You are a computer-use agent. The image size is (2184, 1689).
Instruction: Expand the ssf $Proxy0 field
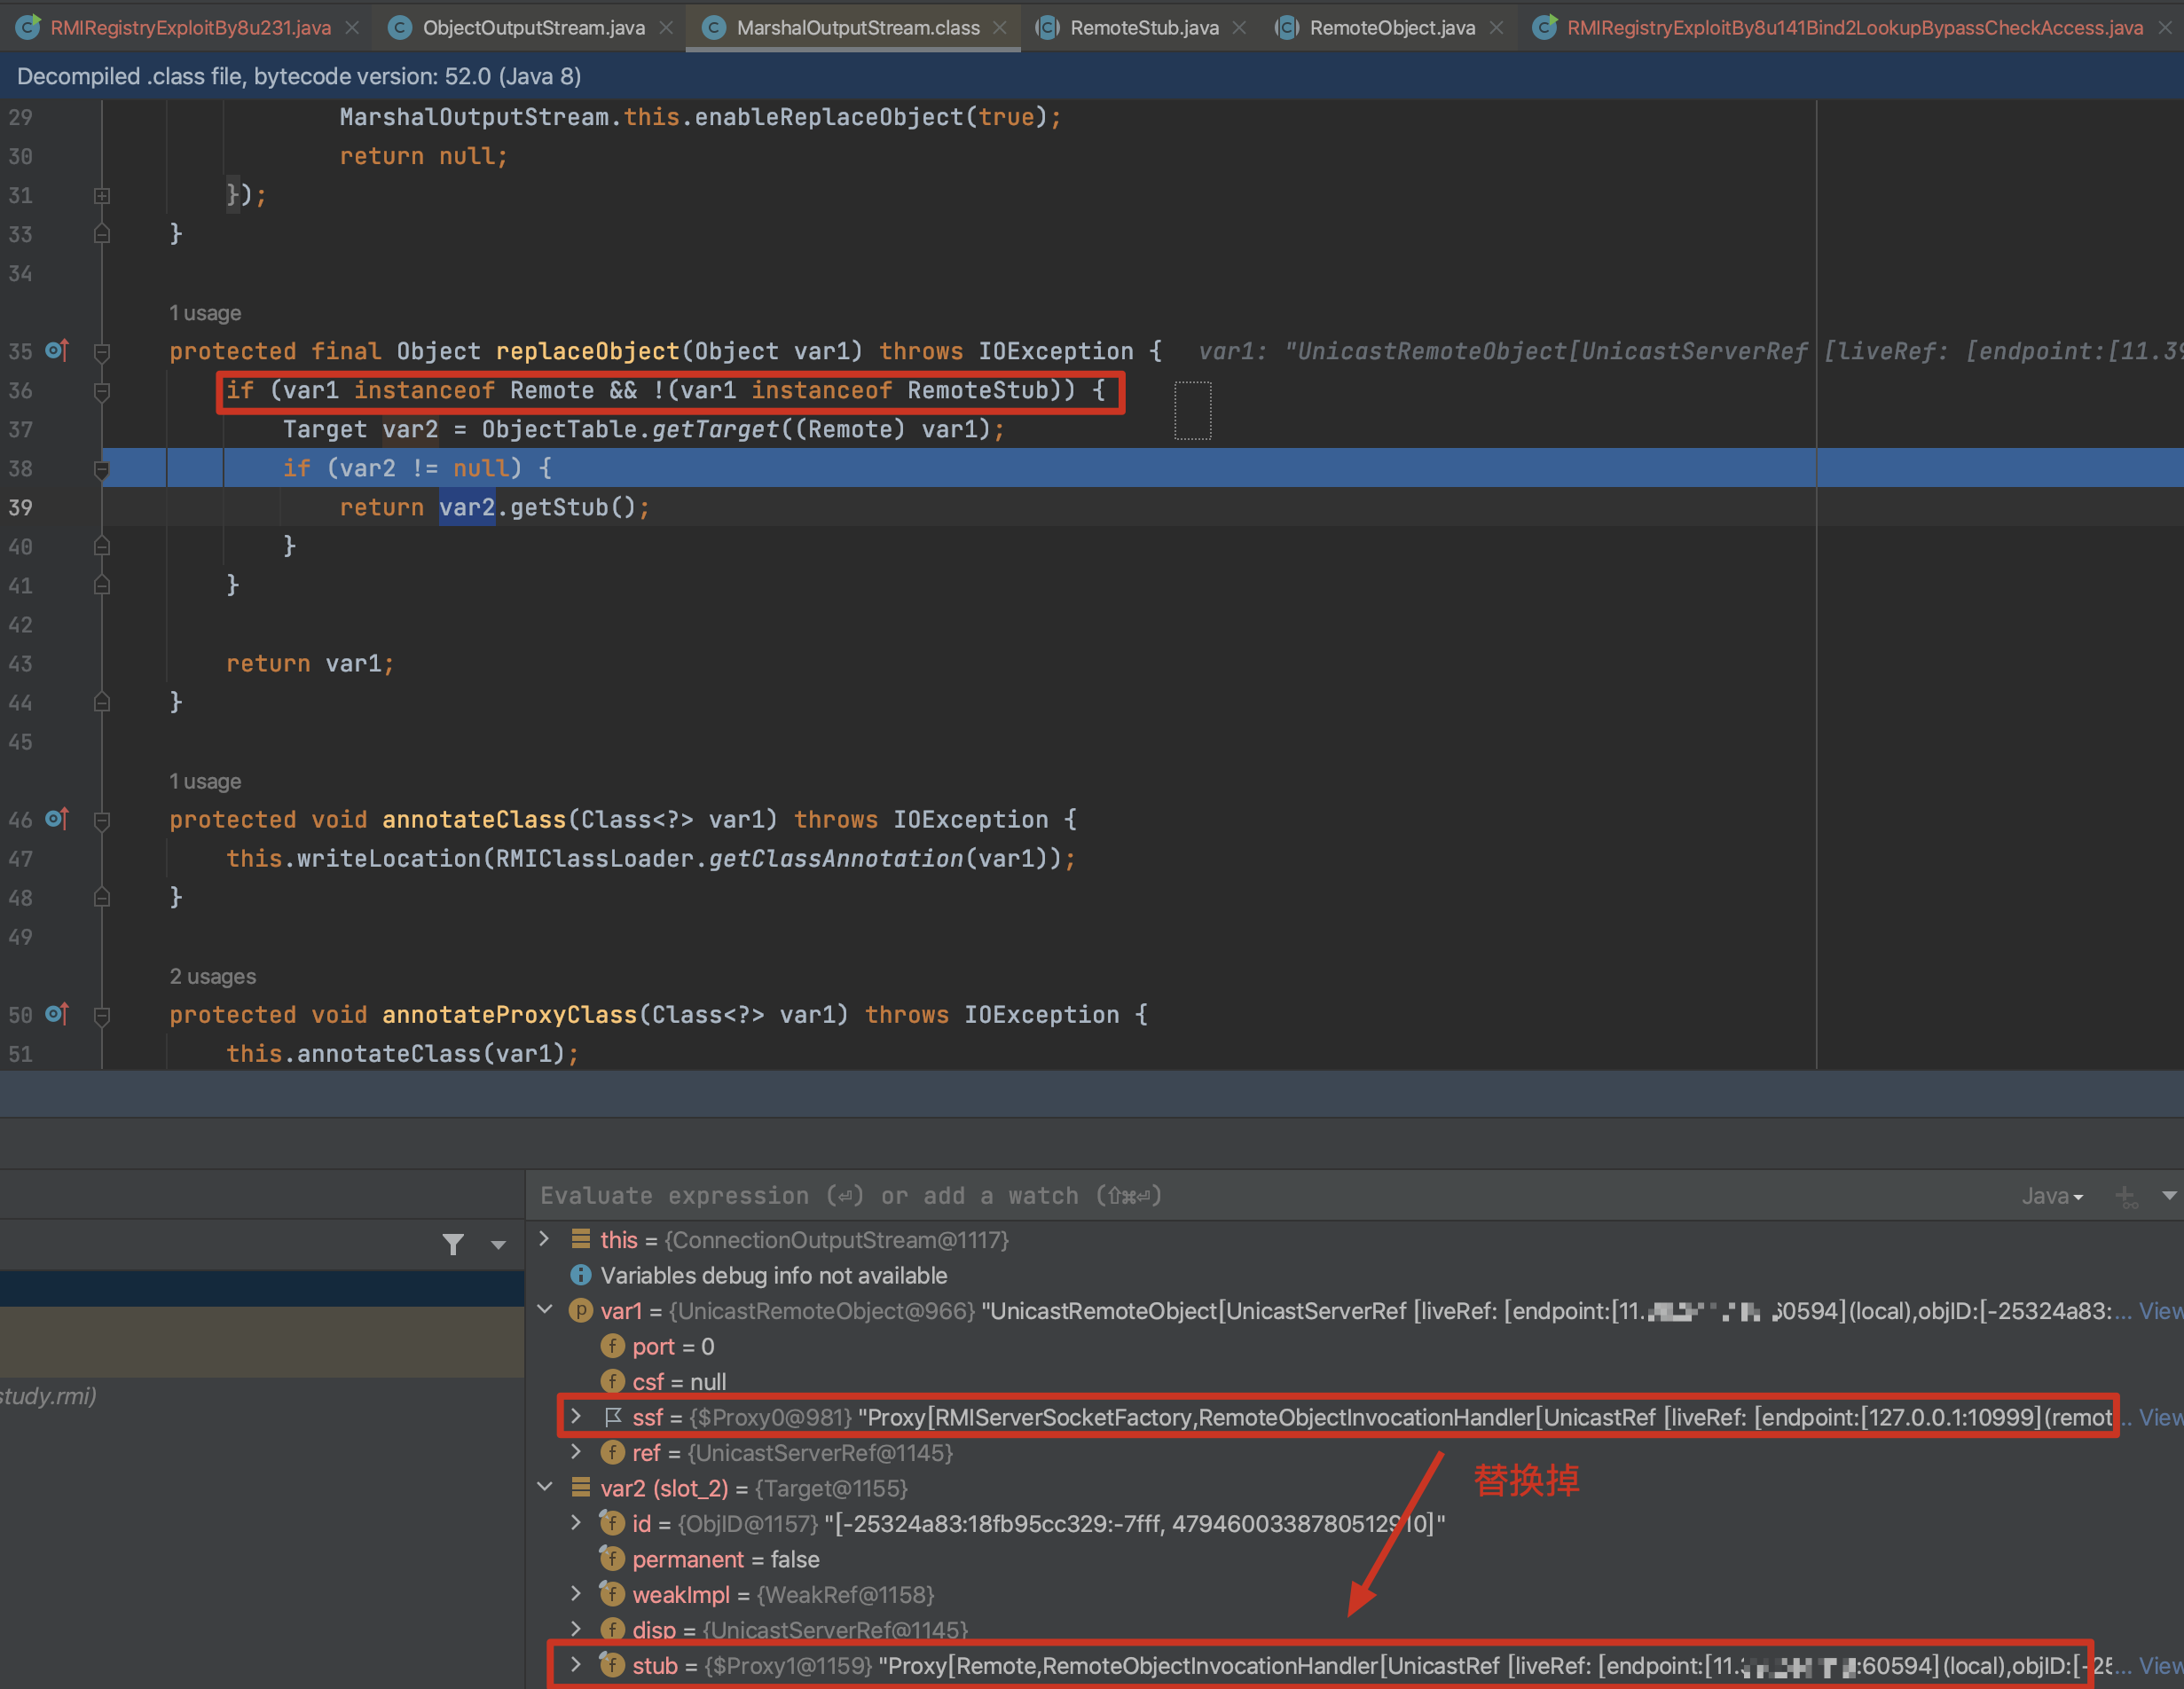(x=576, y=1416)
